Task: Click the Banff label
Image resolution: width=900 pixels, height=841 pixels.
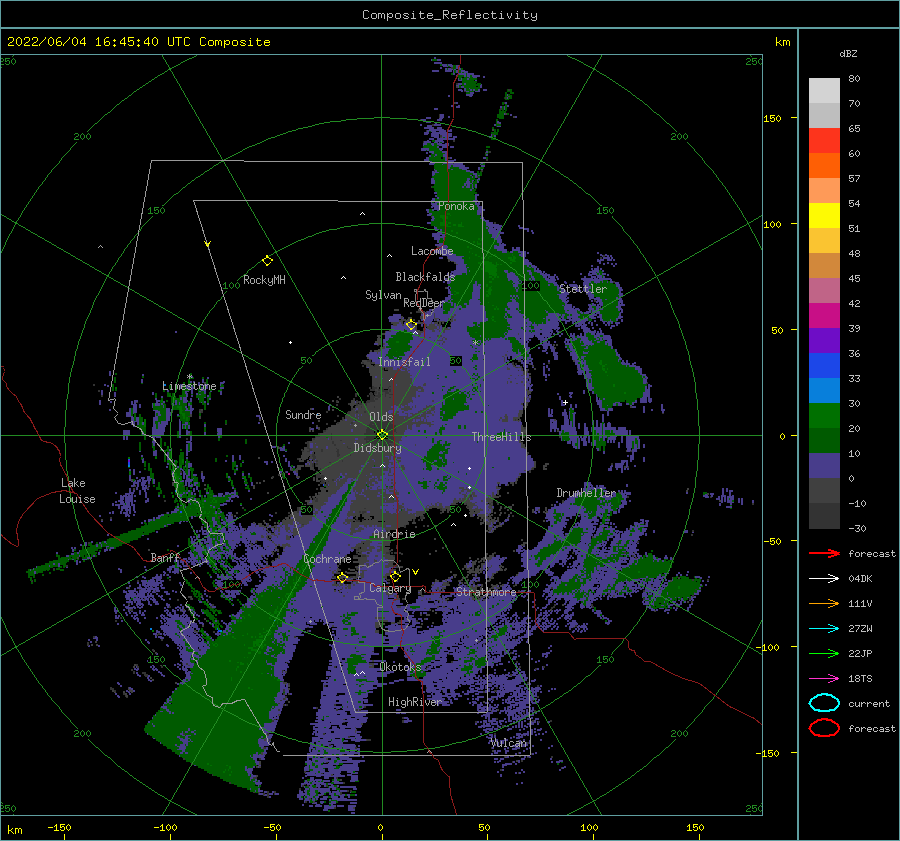Action: coord(165,557)
